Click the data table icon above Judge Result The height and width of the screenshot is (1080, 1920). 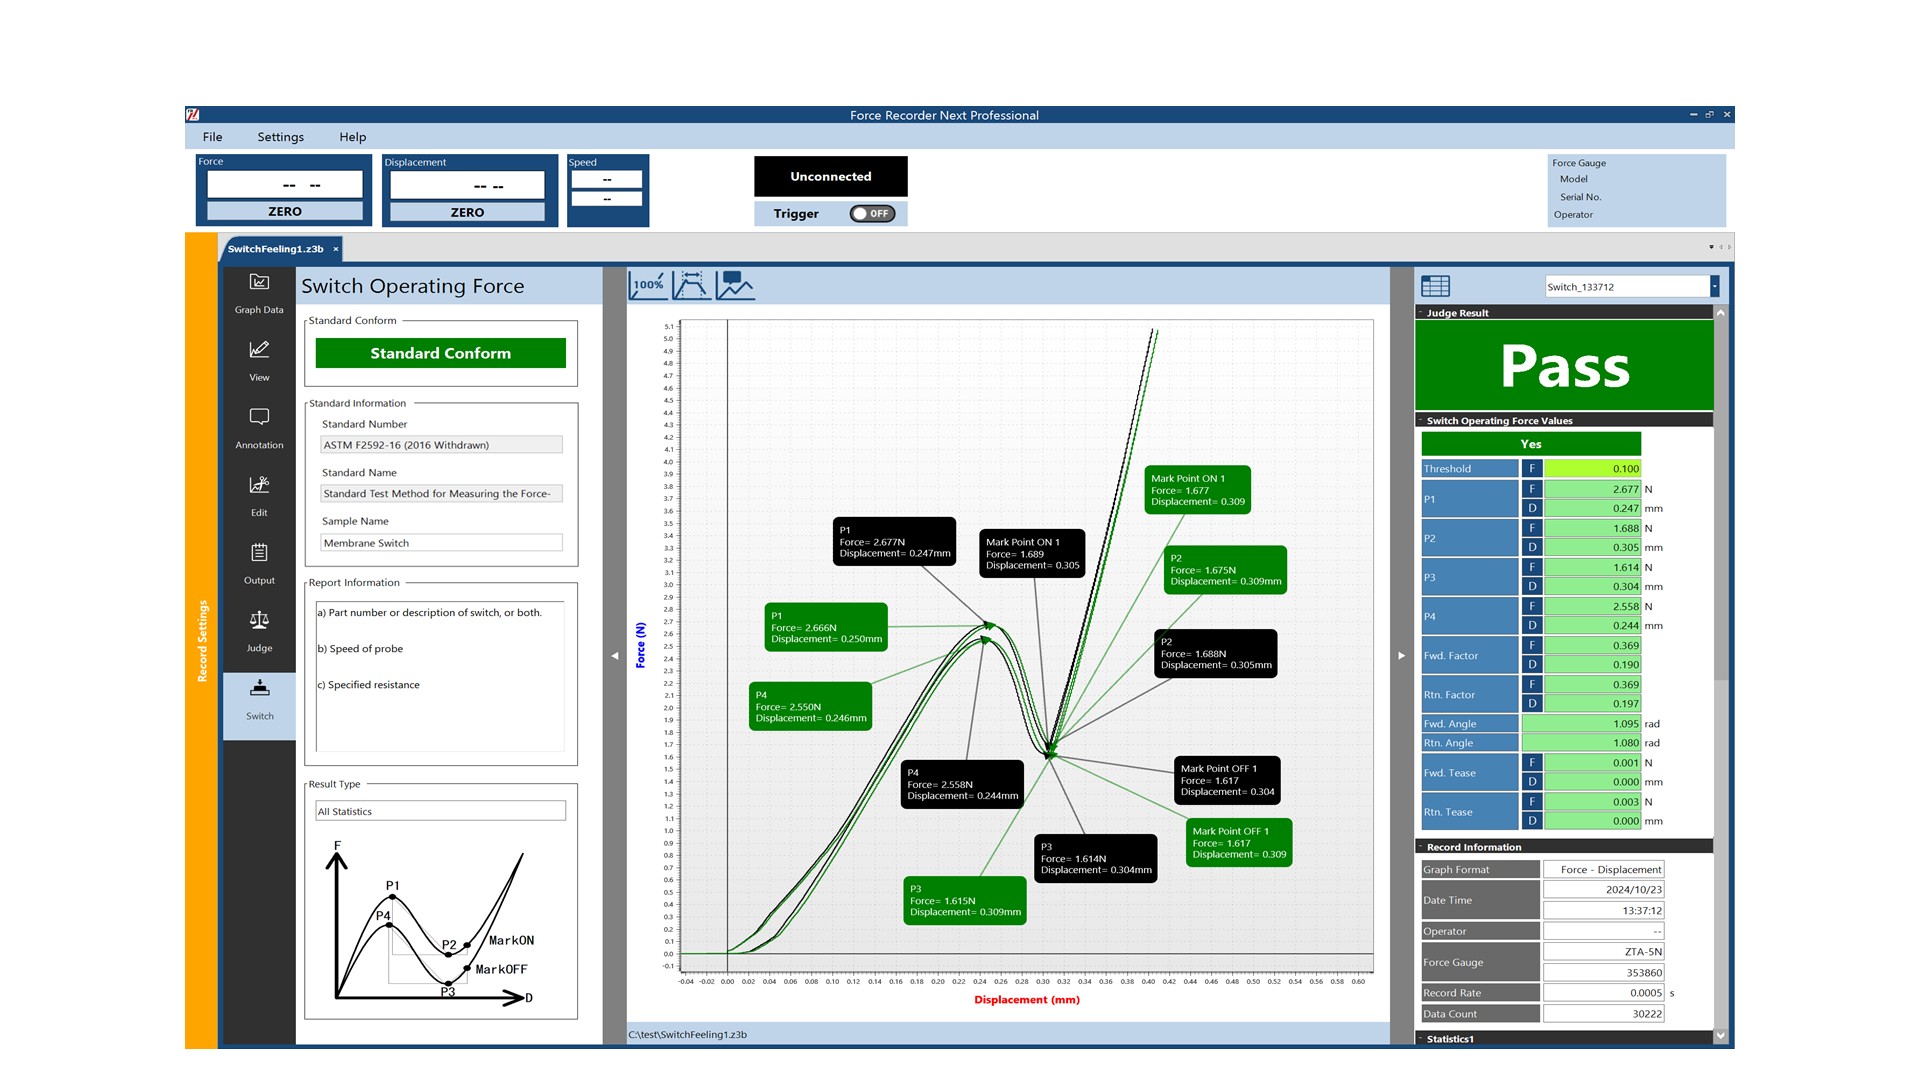[x=1435, y=287]
